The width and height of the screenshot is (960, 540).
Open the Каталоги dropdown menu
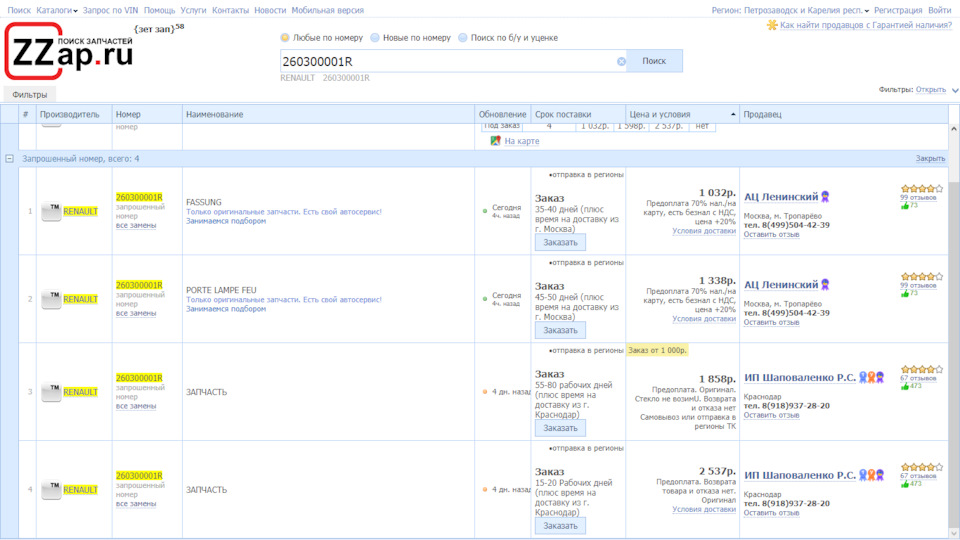click(x=57, y=10)
